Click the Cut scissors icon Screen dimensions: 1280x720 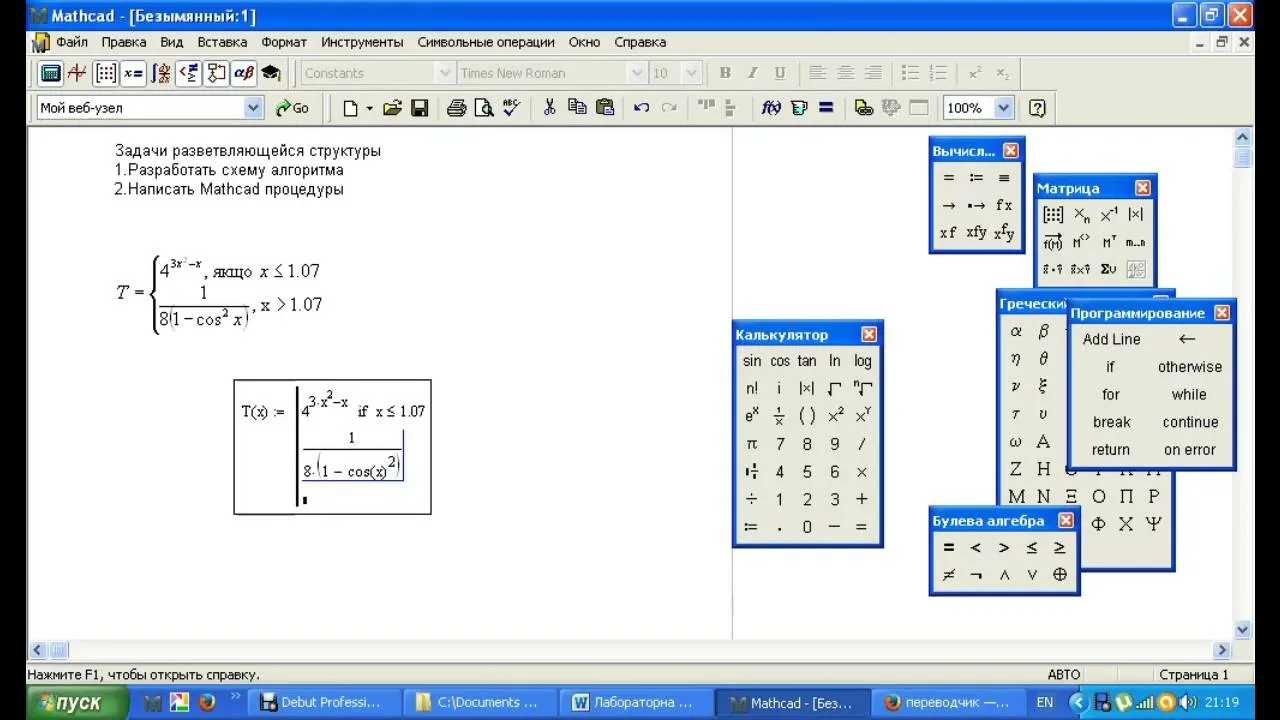(549, 108)
